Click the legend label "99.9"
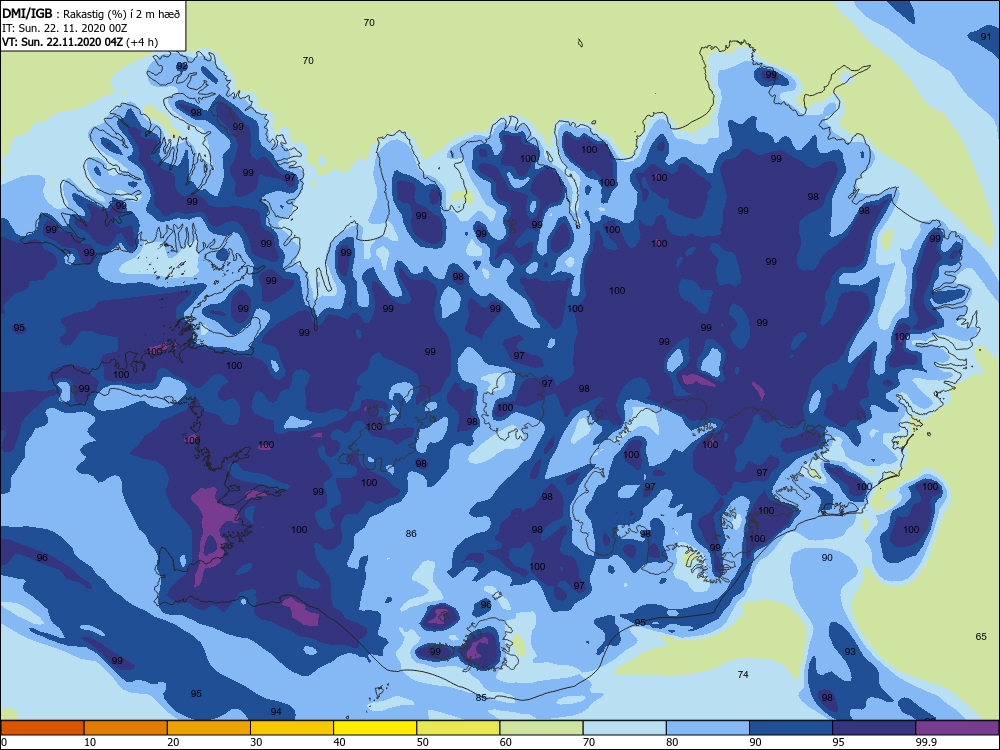1000x750 pixels. pos(926,742)
